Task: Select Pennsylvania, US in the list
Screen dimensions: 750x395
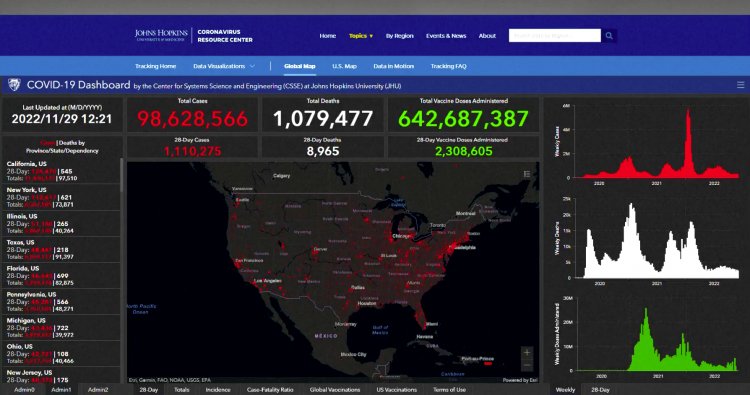Action: [x=61, y=301]
